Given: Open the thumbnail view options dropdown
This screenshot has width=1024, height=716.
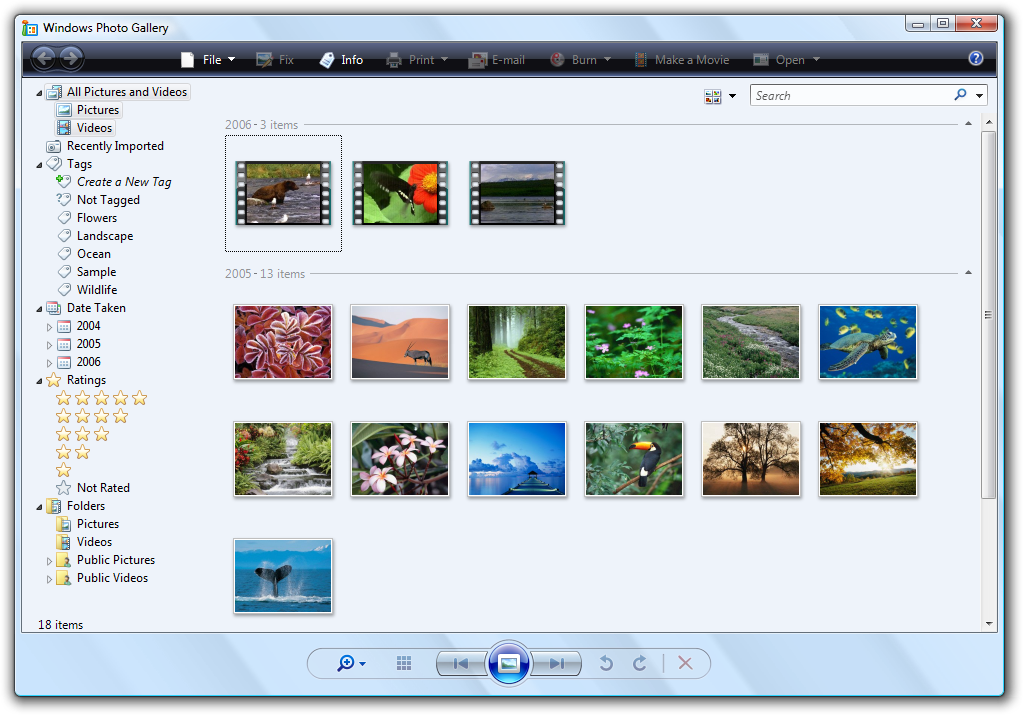Looking at the screenshot, I should click(x=720, y=96).
